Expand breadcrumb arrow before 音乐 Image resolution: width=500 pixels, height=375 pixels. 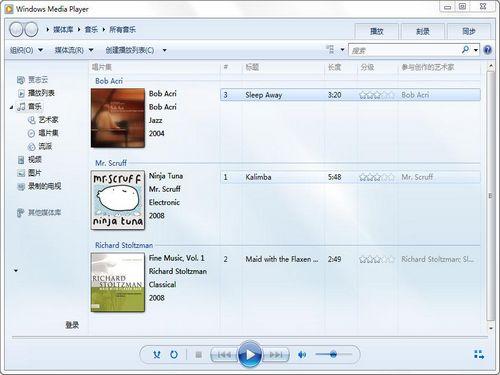[79, 30]
